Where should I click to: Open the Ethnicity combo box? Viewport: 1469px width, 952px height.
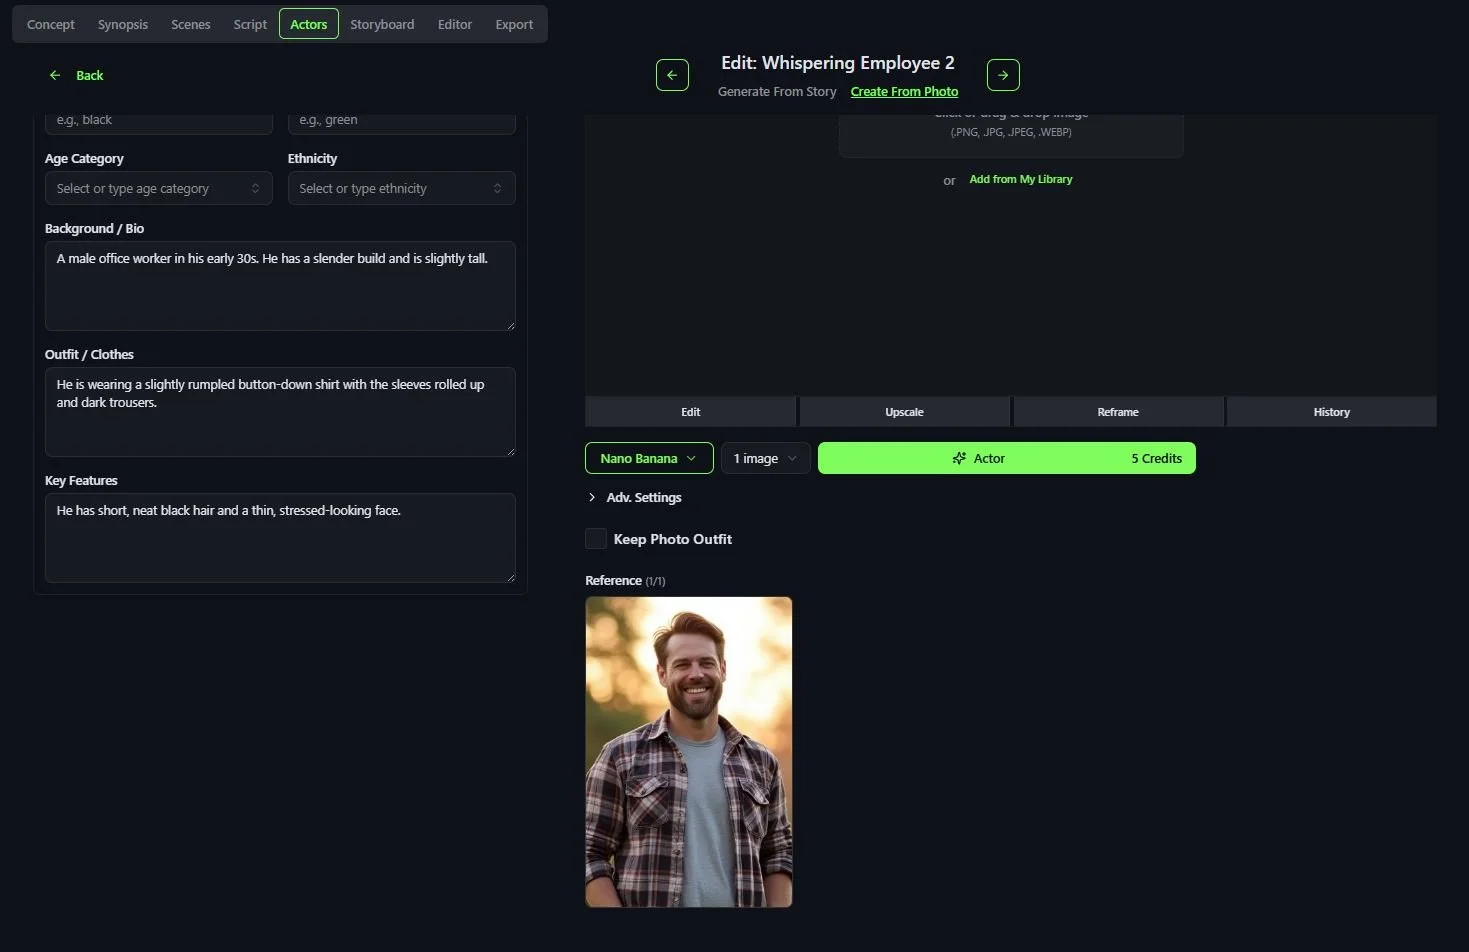[x=402, y=188]
